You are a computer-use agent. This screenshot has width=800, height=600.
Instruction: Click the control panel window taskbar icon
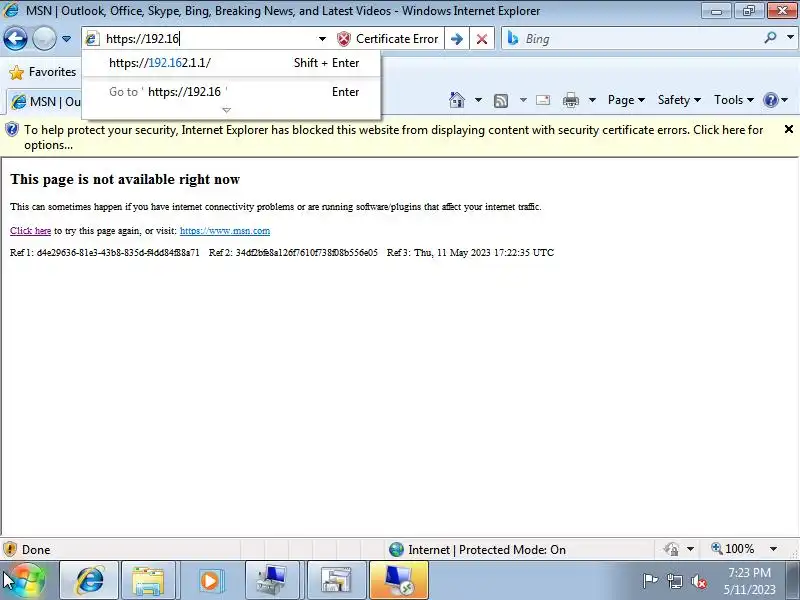pyautogui.click(x=335, y=580)
